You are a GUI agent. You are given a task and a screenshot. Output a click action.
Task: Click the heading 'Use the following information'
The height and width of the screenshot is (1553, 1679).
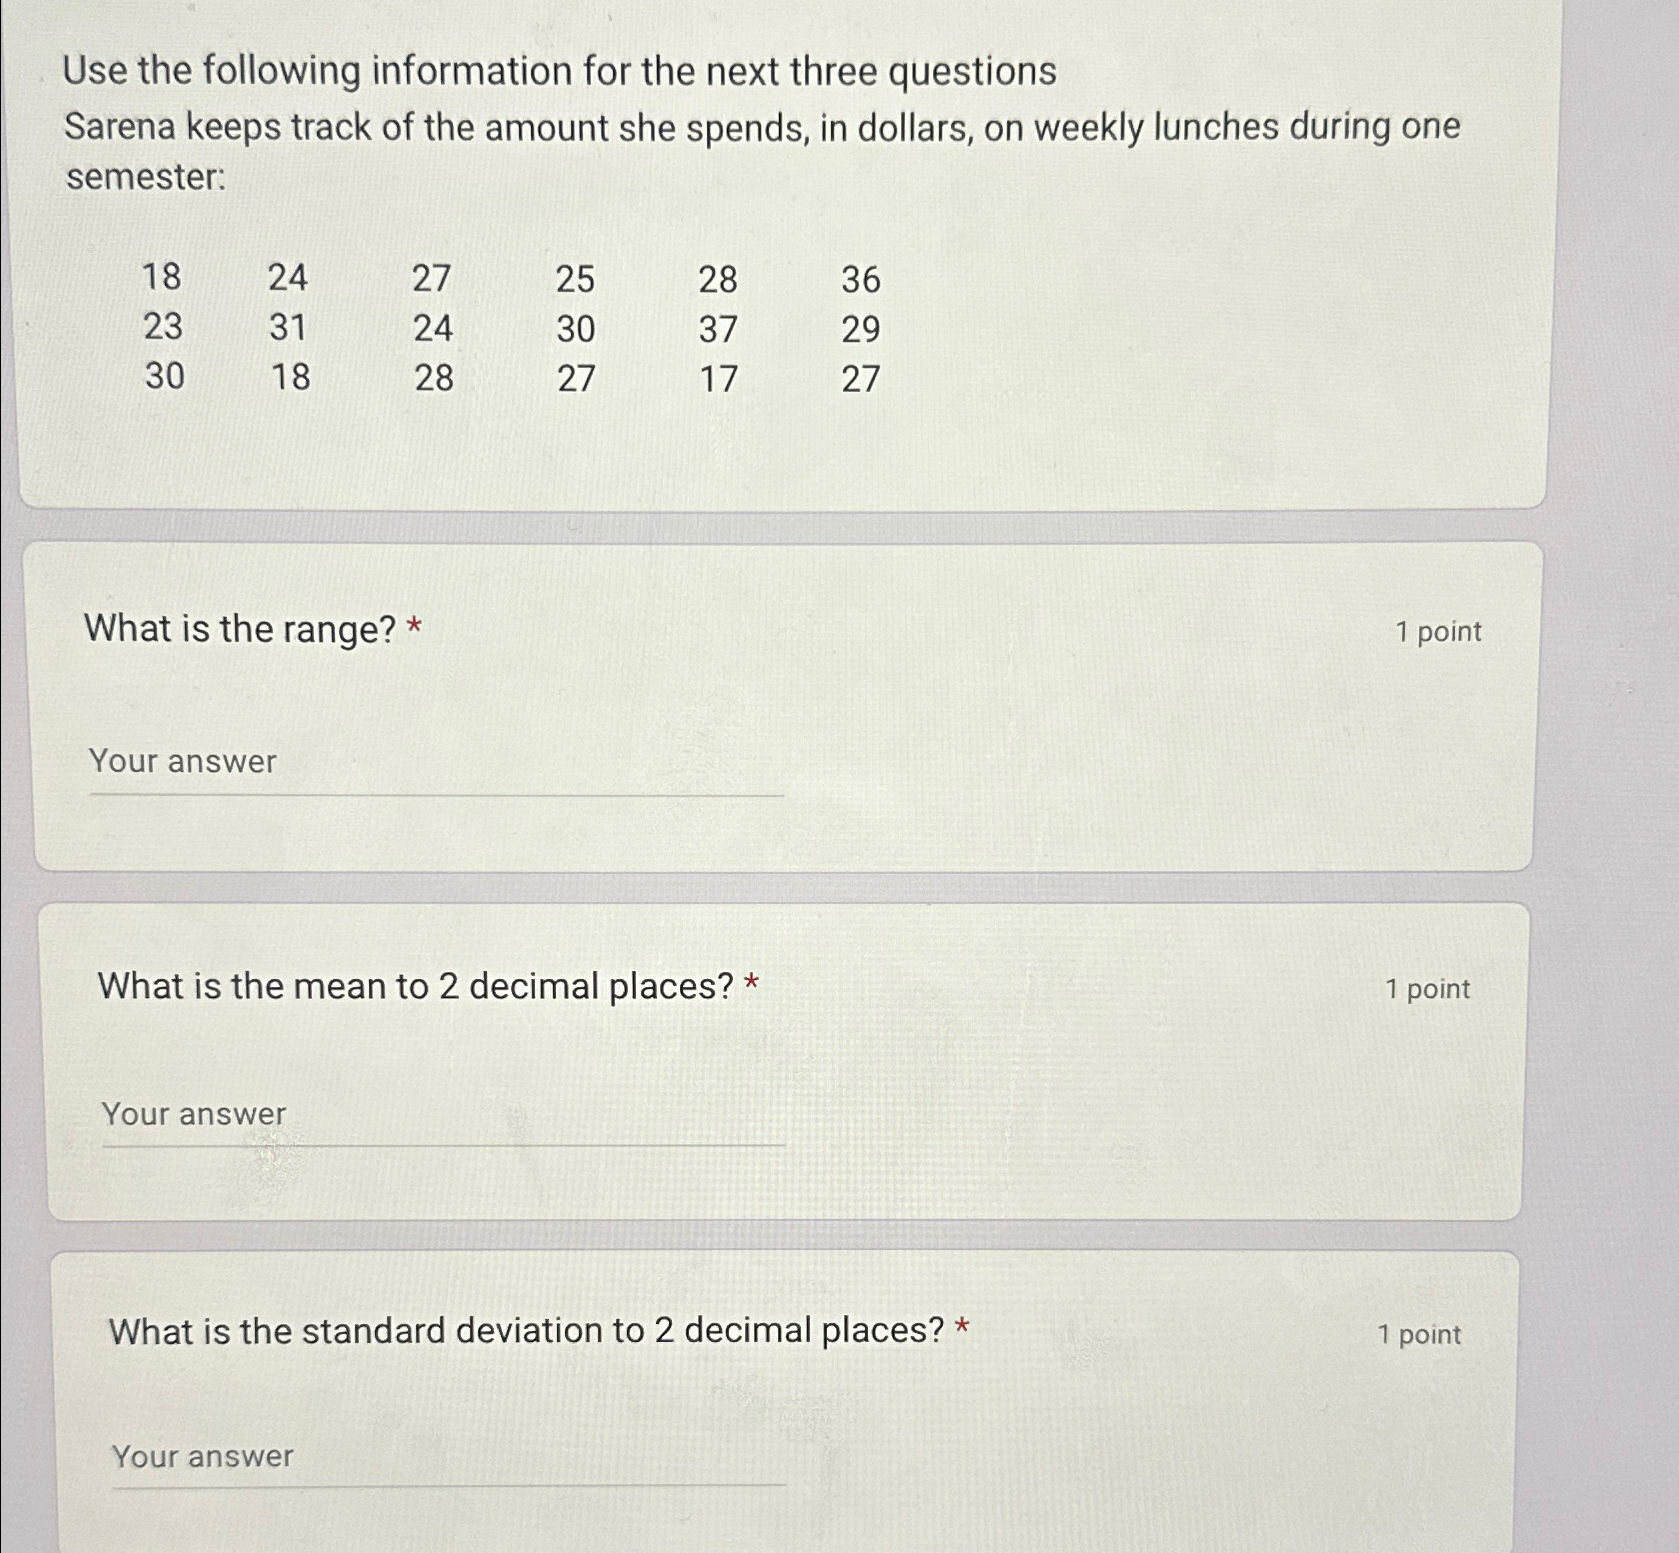[x=558, y=71]
